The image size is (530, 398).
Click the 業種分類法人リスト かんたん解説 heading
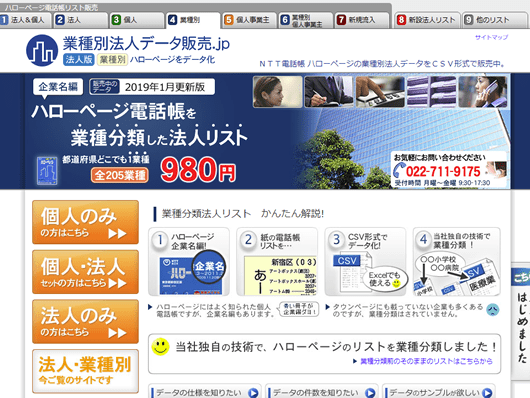(x=243, y=214)
